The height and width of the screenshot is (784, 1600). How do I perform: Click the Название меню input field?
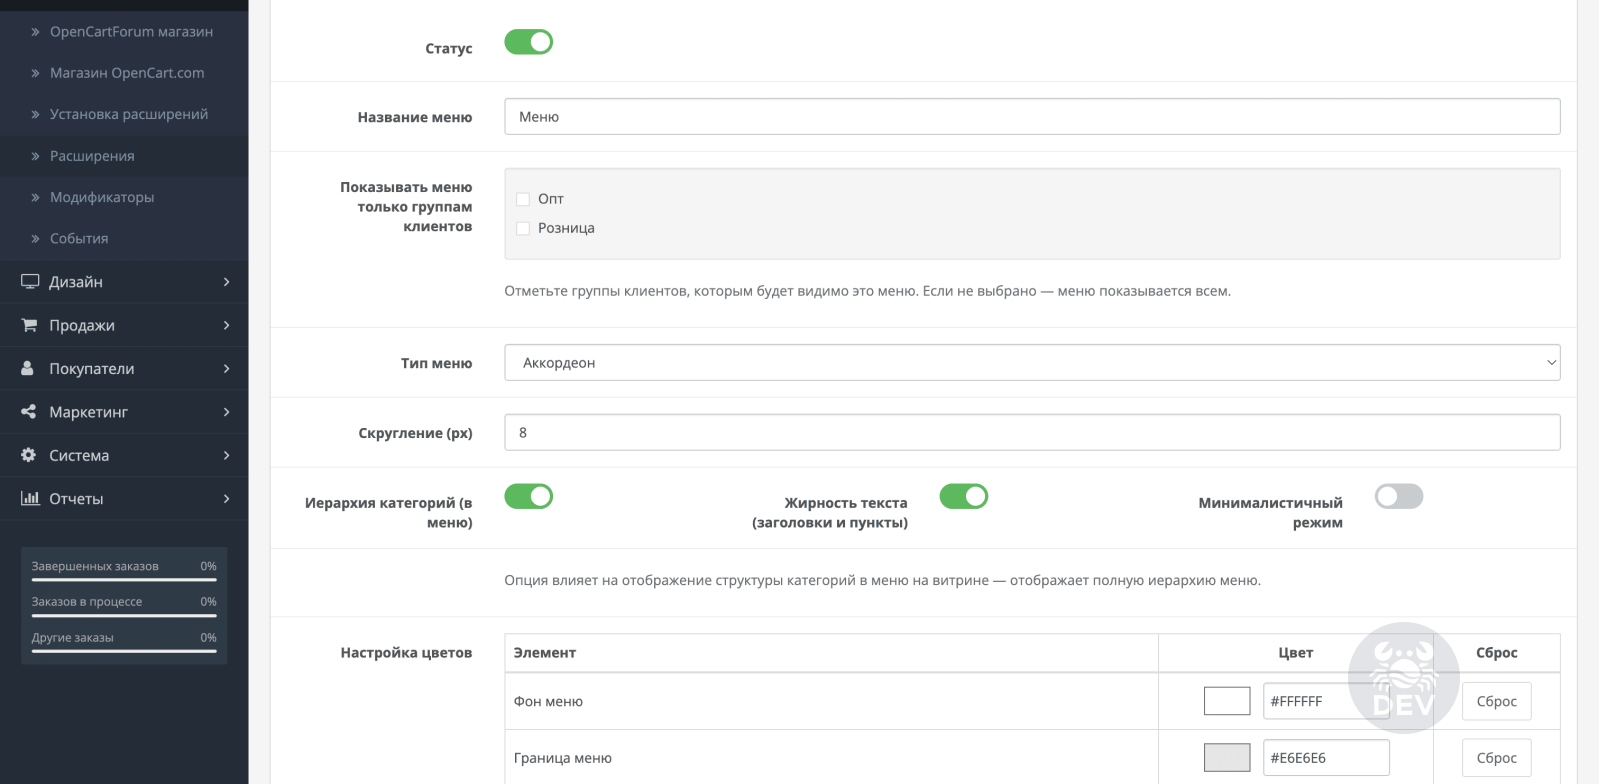1032,116
